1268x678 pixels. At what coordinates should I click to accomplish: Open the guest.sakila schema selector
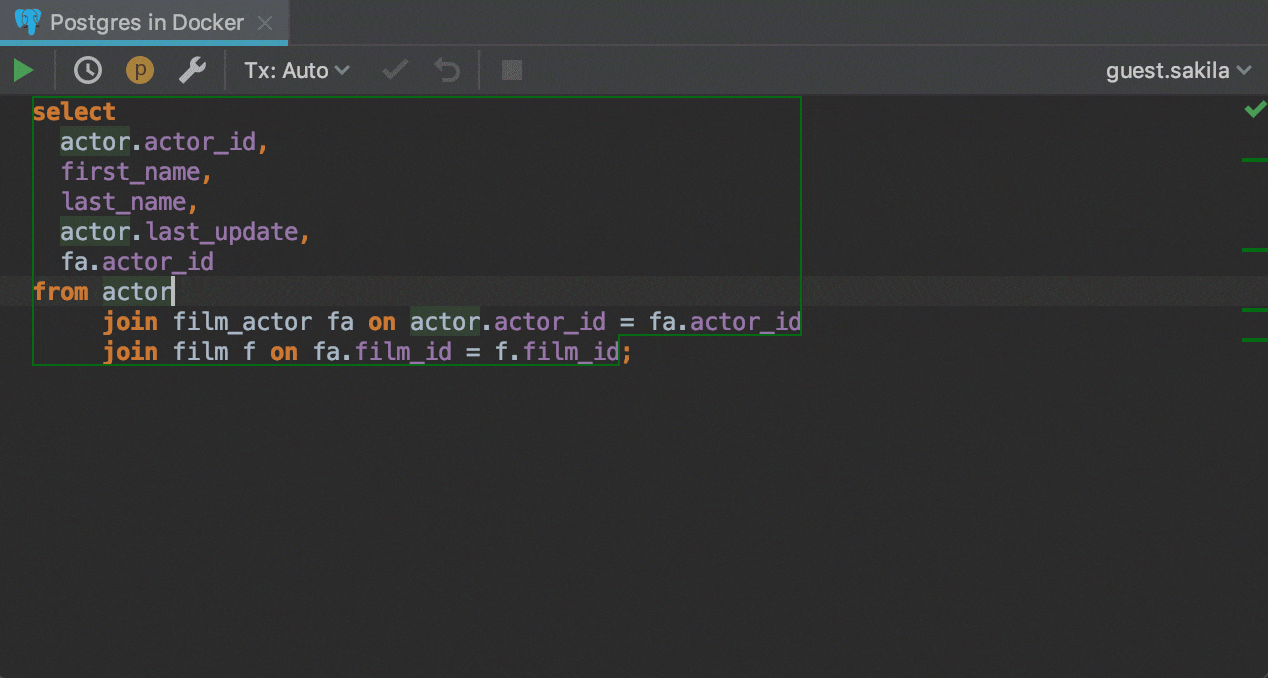(x=1178, y=70)
